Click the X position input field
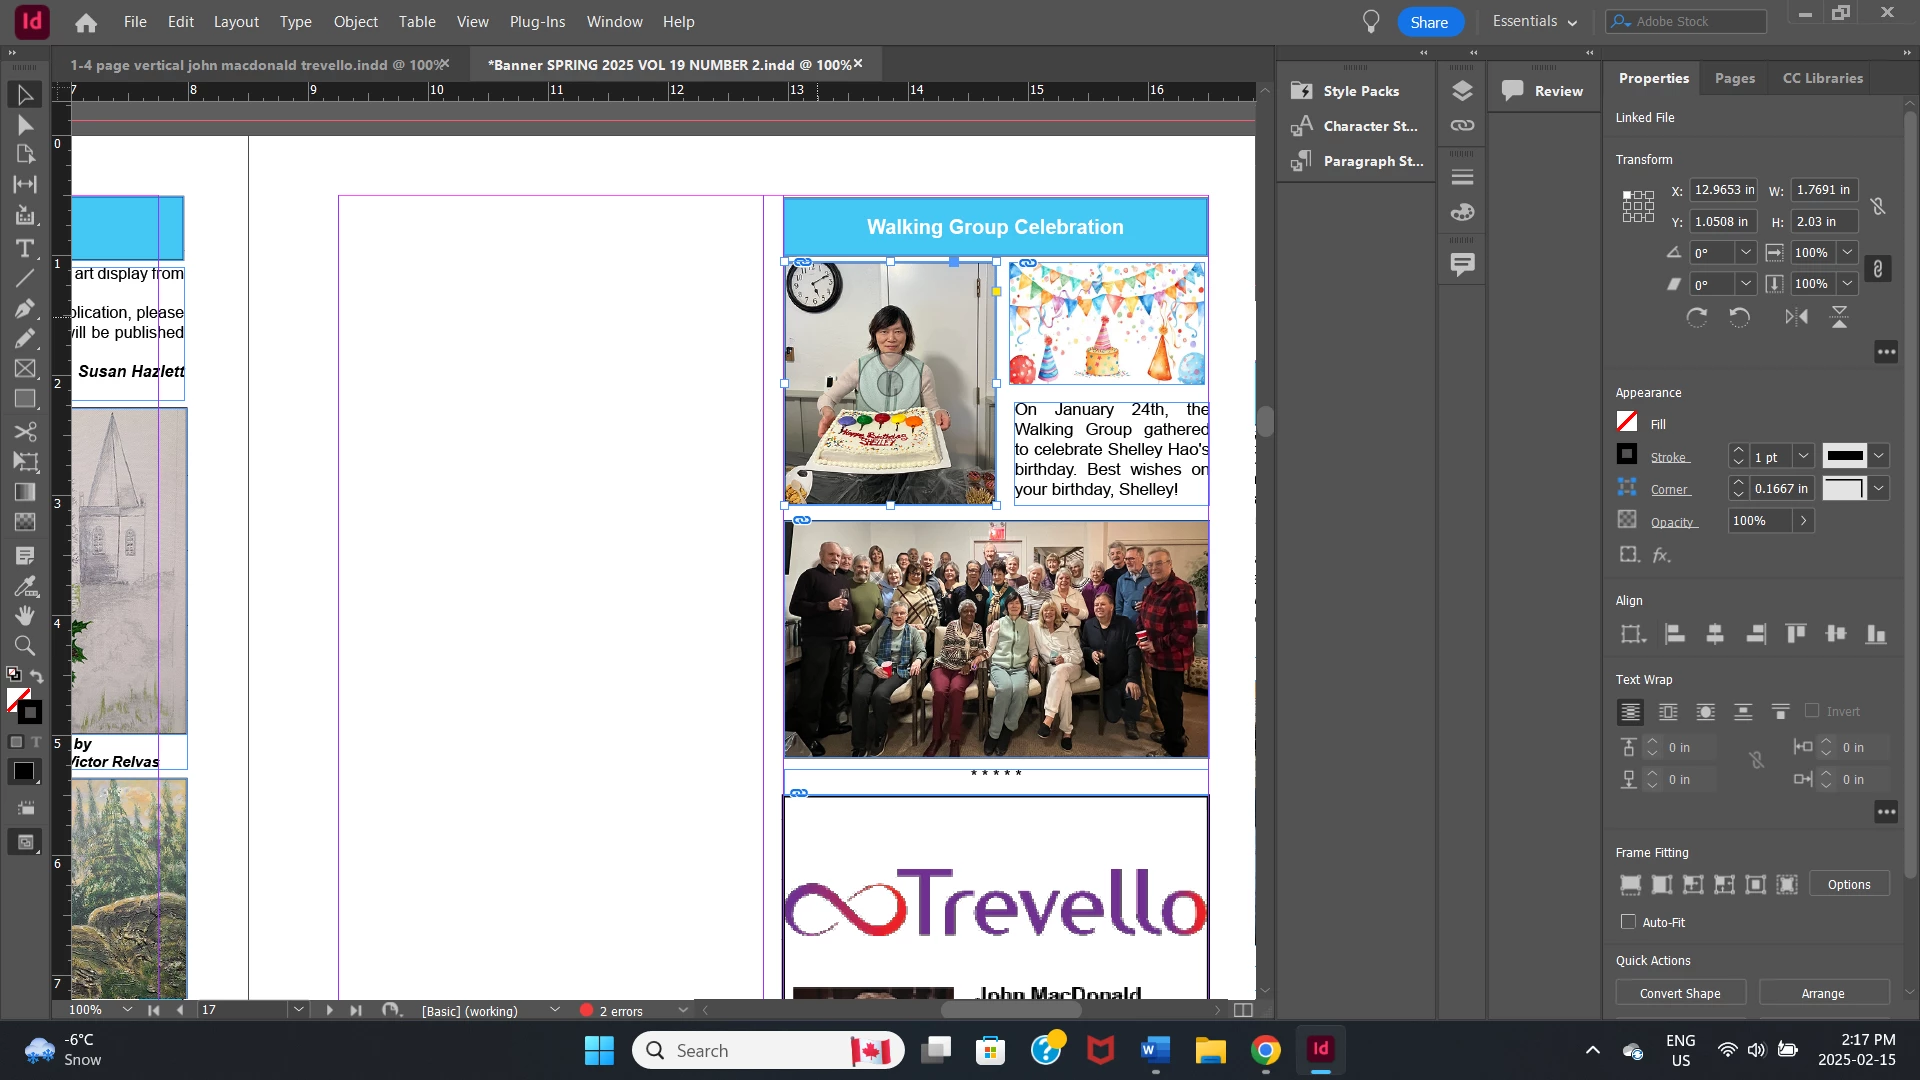 [1724, 190]
